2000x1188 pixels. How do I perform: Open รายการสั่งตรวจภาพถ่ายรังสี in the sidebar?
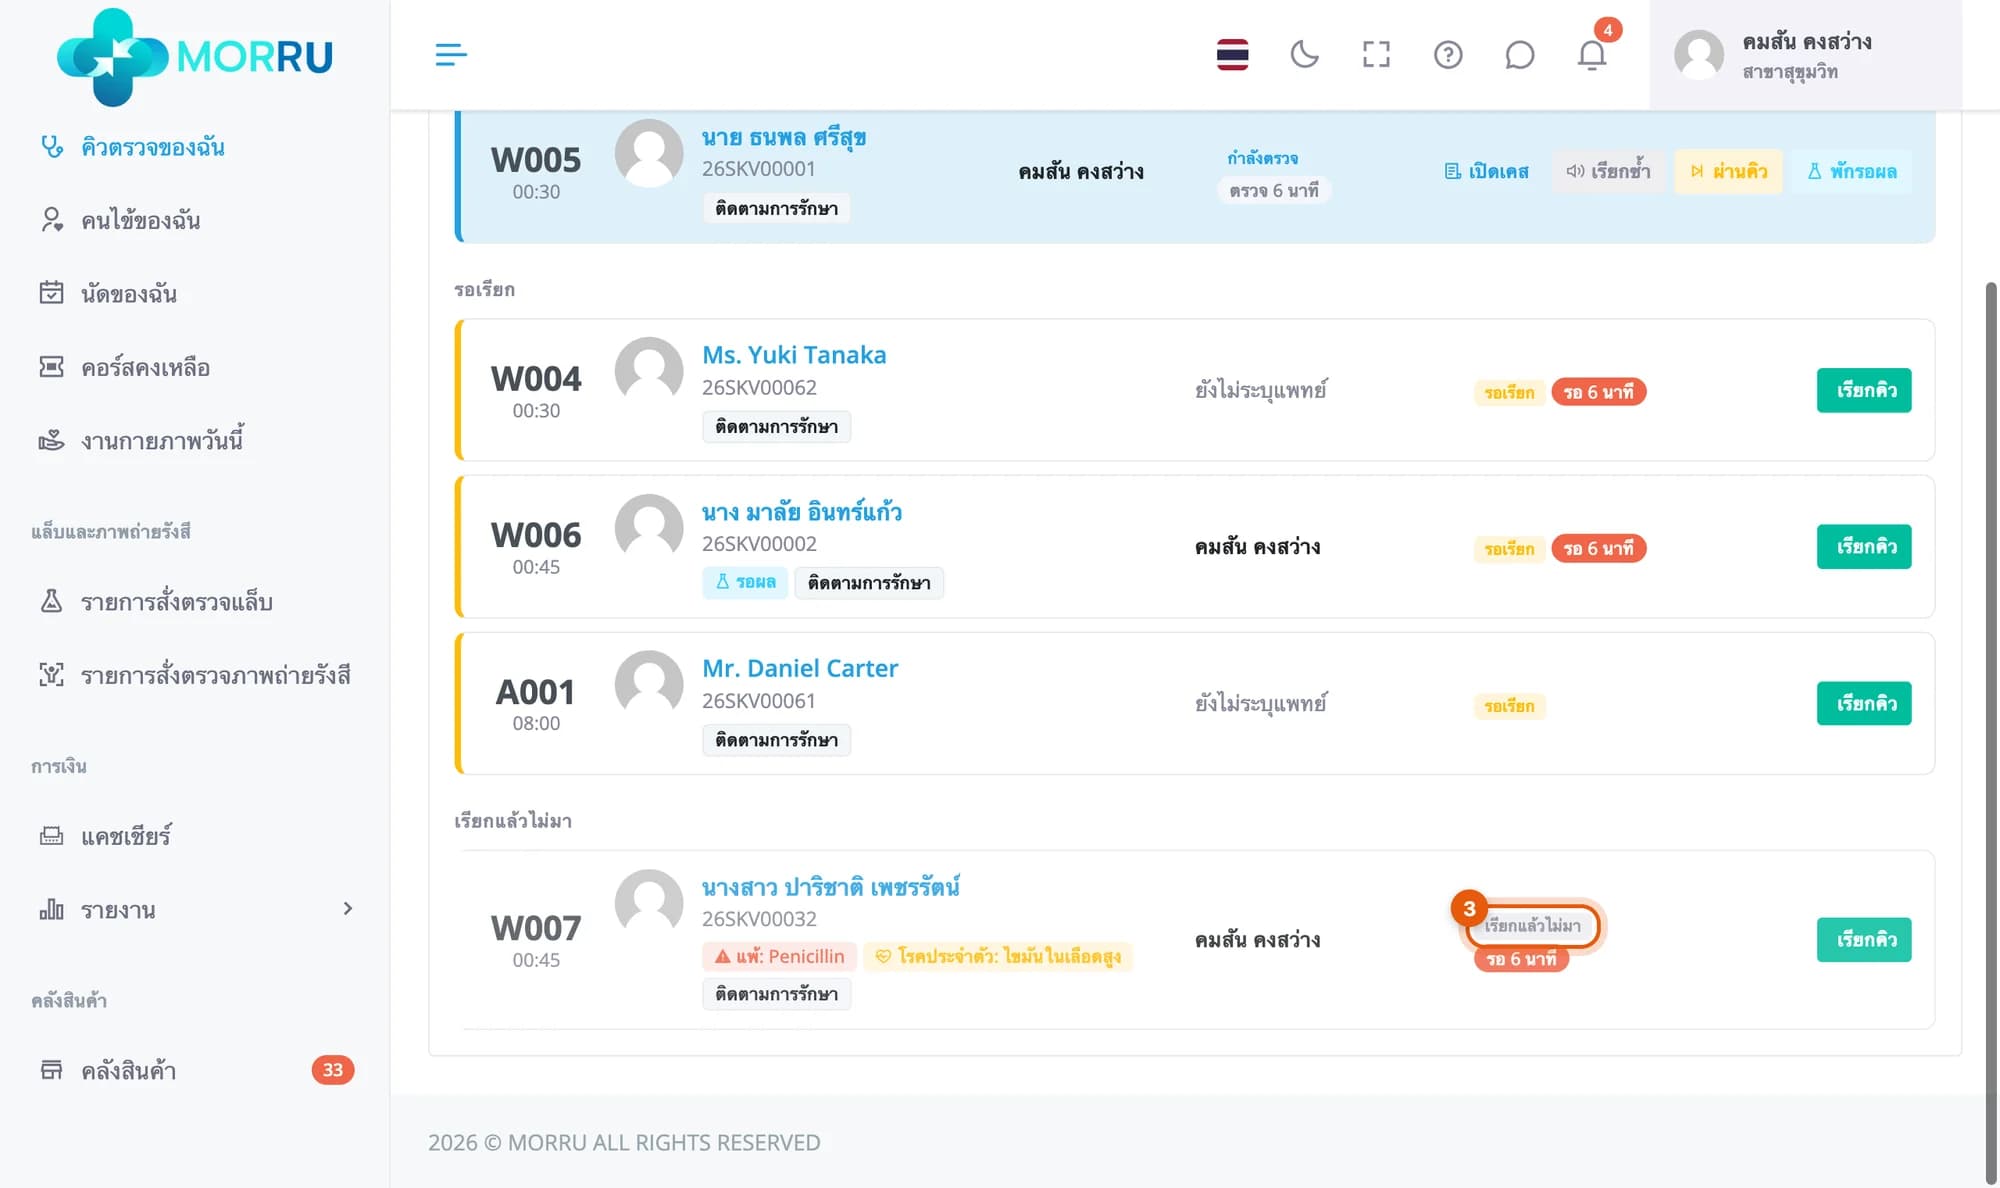click(215, 676)
